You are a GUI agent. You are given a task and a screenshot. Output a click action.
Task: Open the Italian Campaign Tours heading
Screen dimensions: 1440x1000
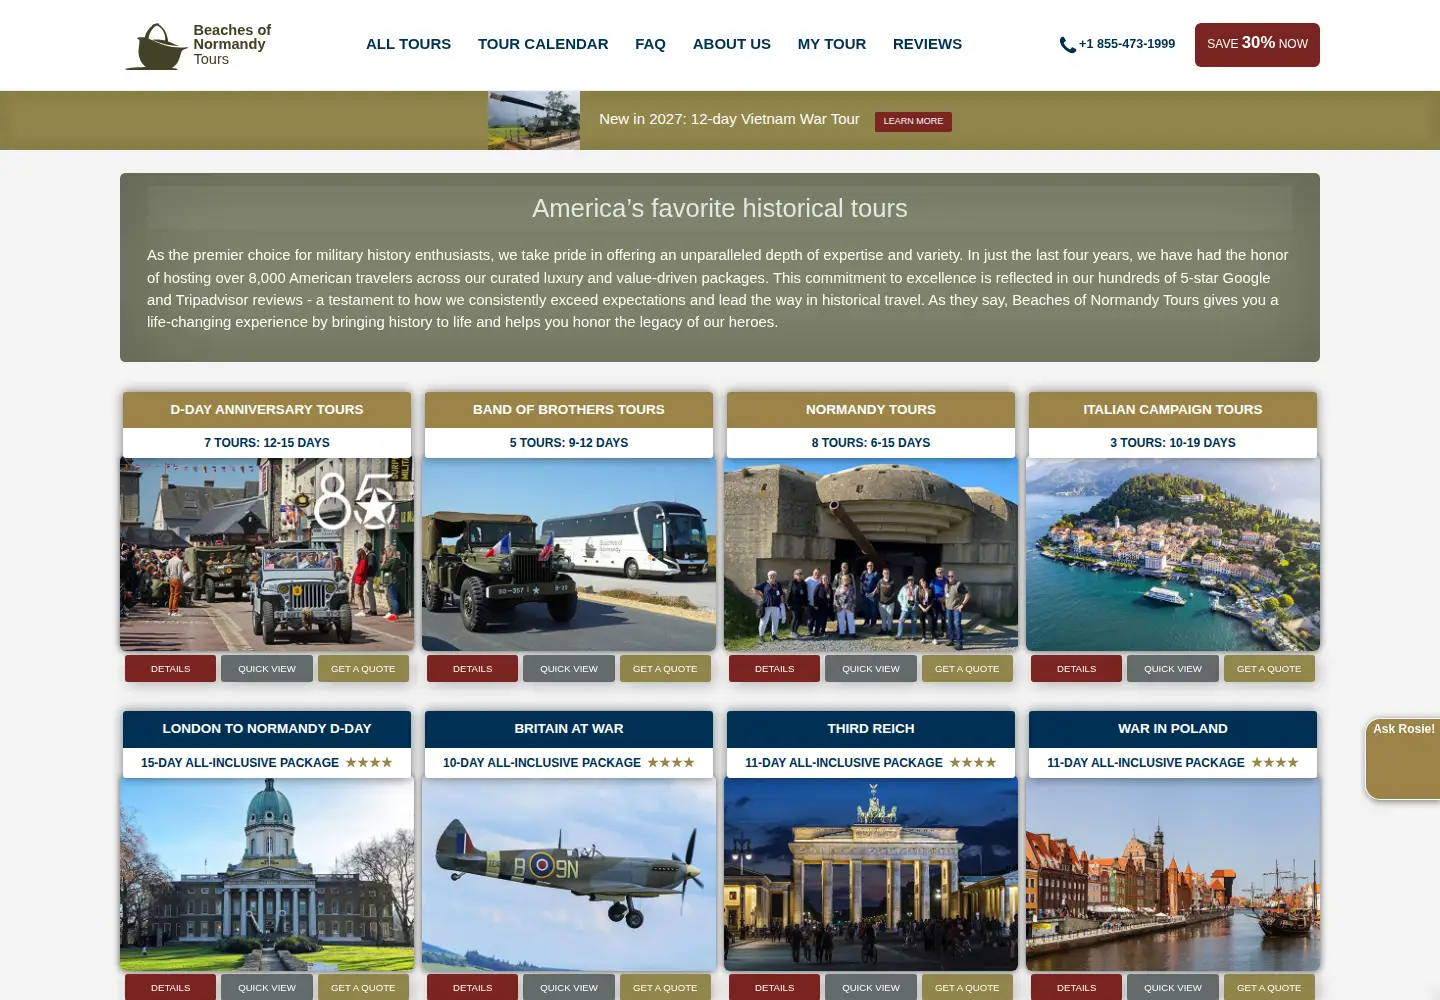pos(1173,410)
